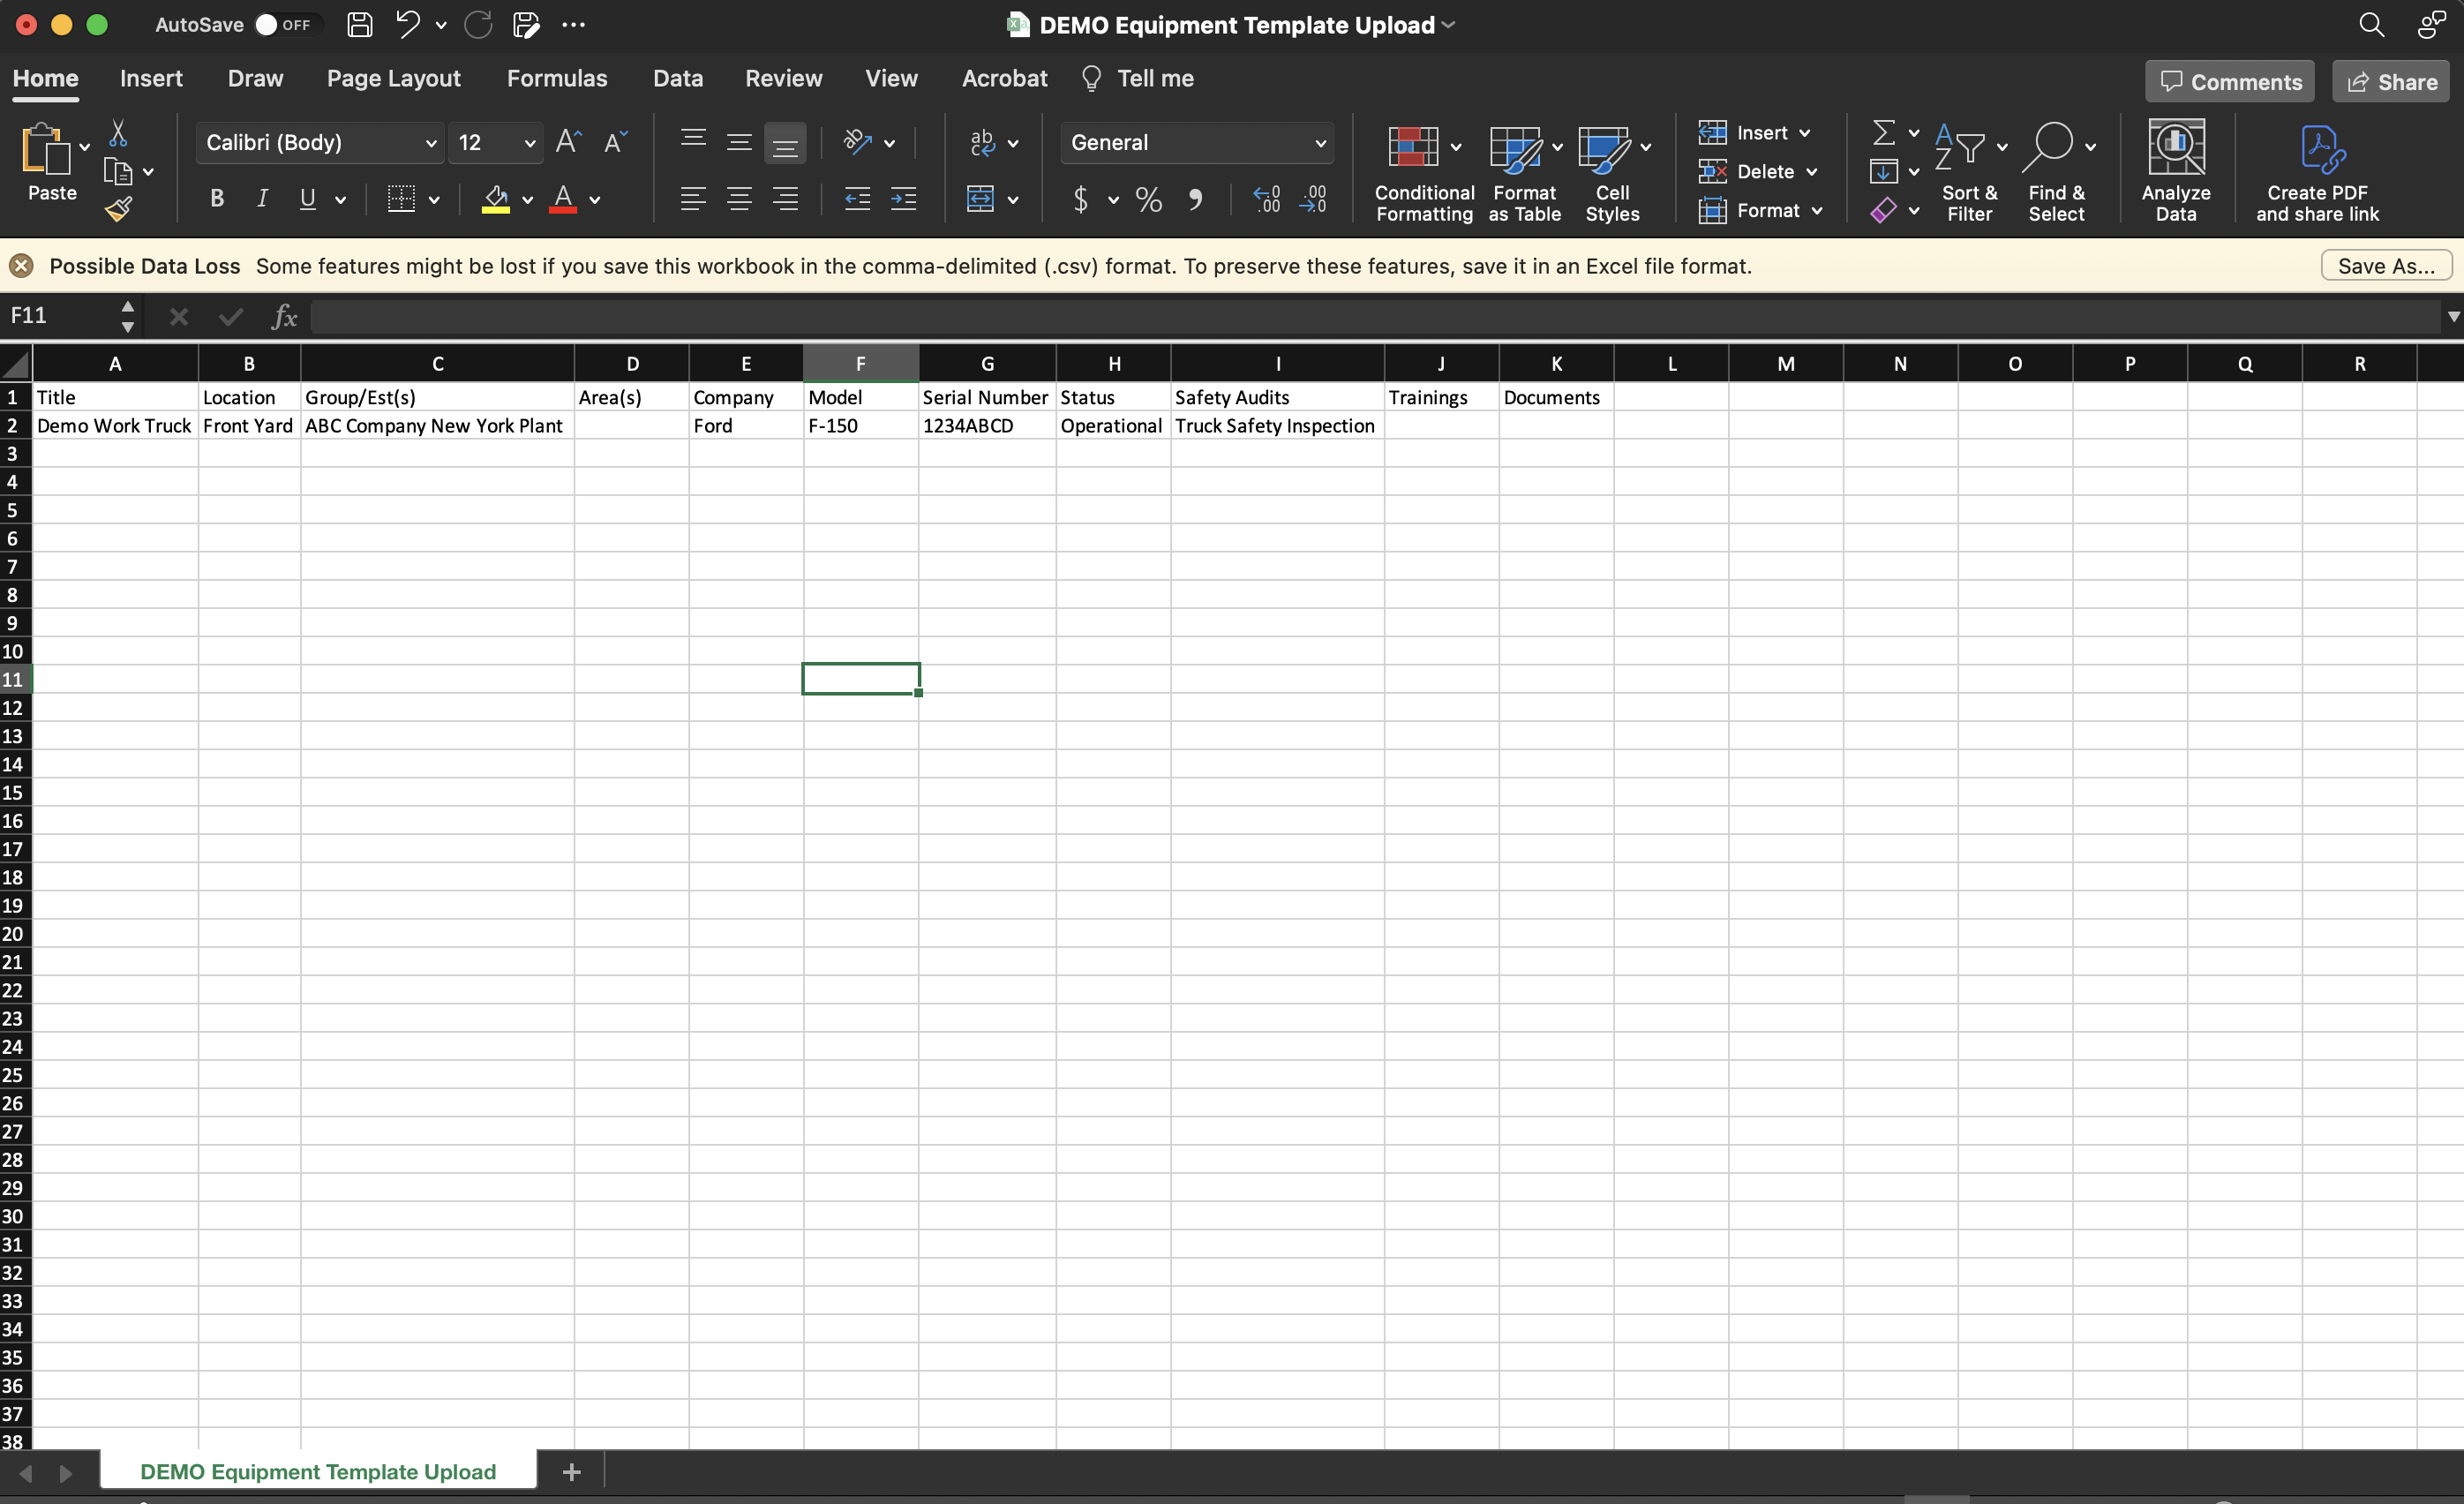Open the currency format dropdown arrow

click(1112, 200)
